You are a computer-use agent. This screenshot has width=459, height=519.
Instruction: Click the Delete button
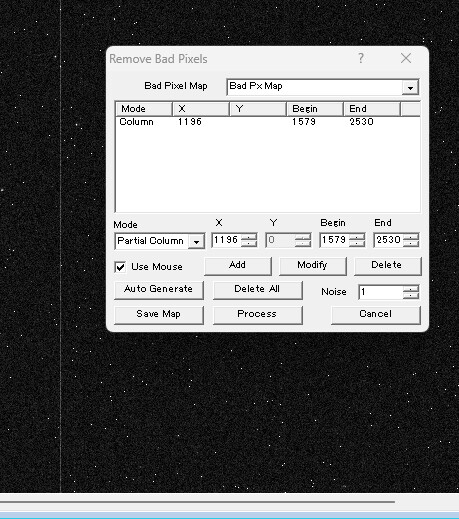click(387, 266)
